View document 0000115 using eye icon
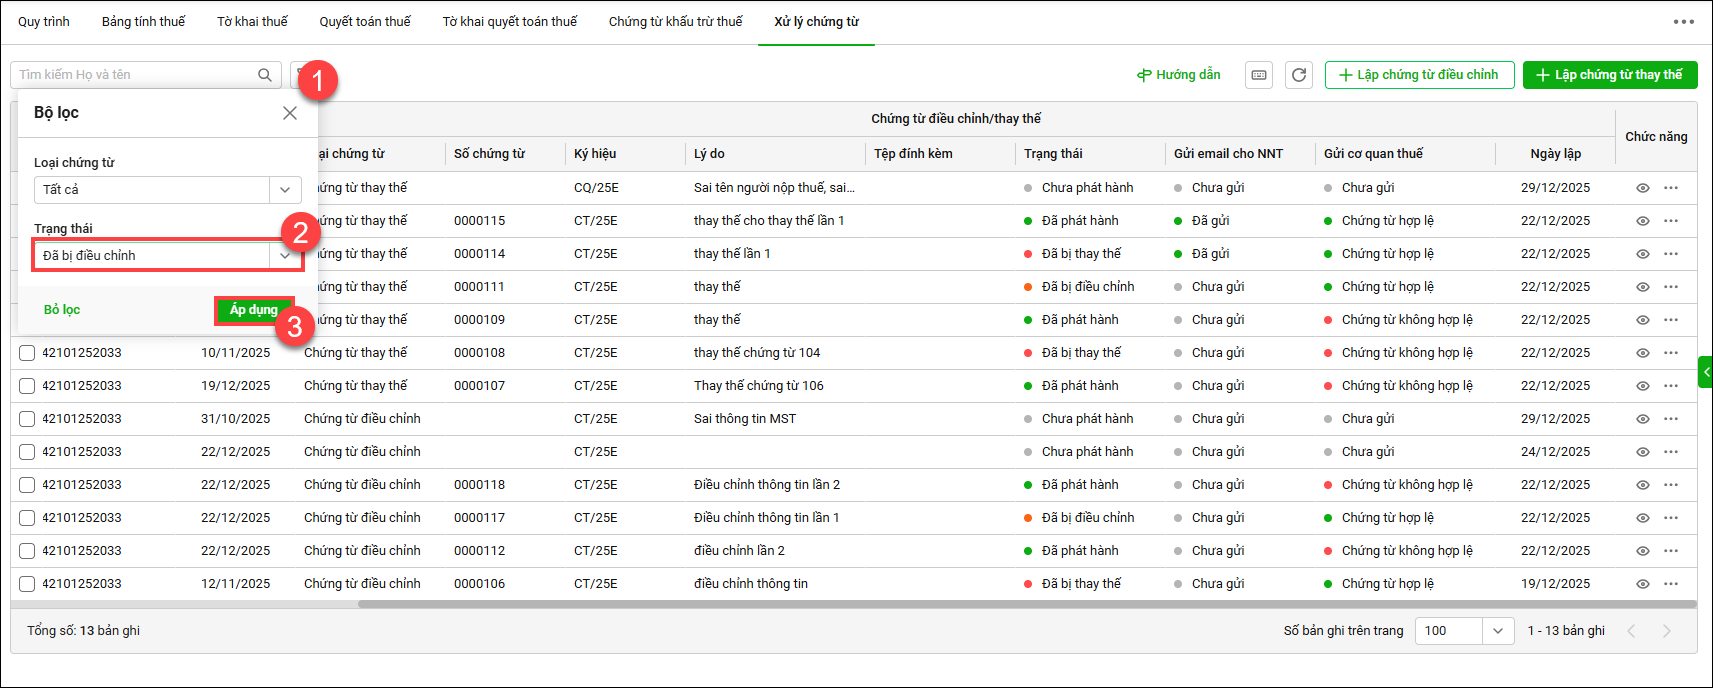Viewport: 1713px width, 688px height. tap(1642, 221)
